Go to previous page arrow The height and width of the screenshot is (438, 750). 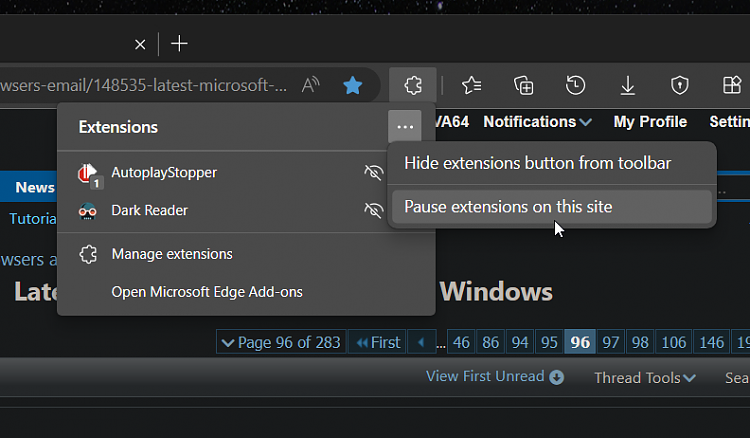tap(421, 342)
